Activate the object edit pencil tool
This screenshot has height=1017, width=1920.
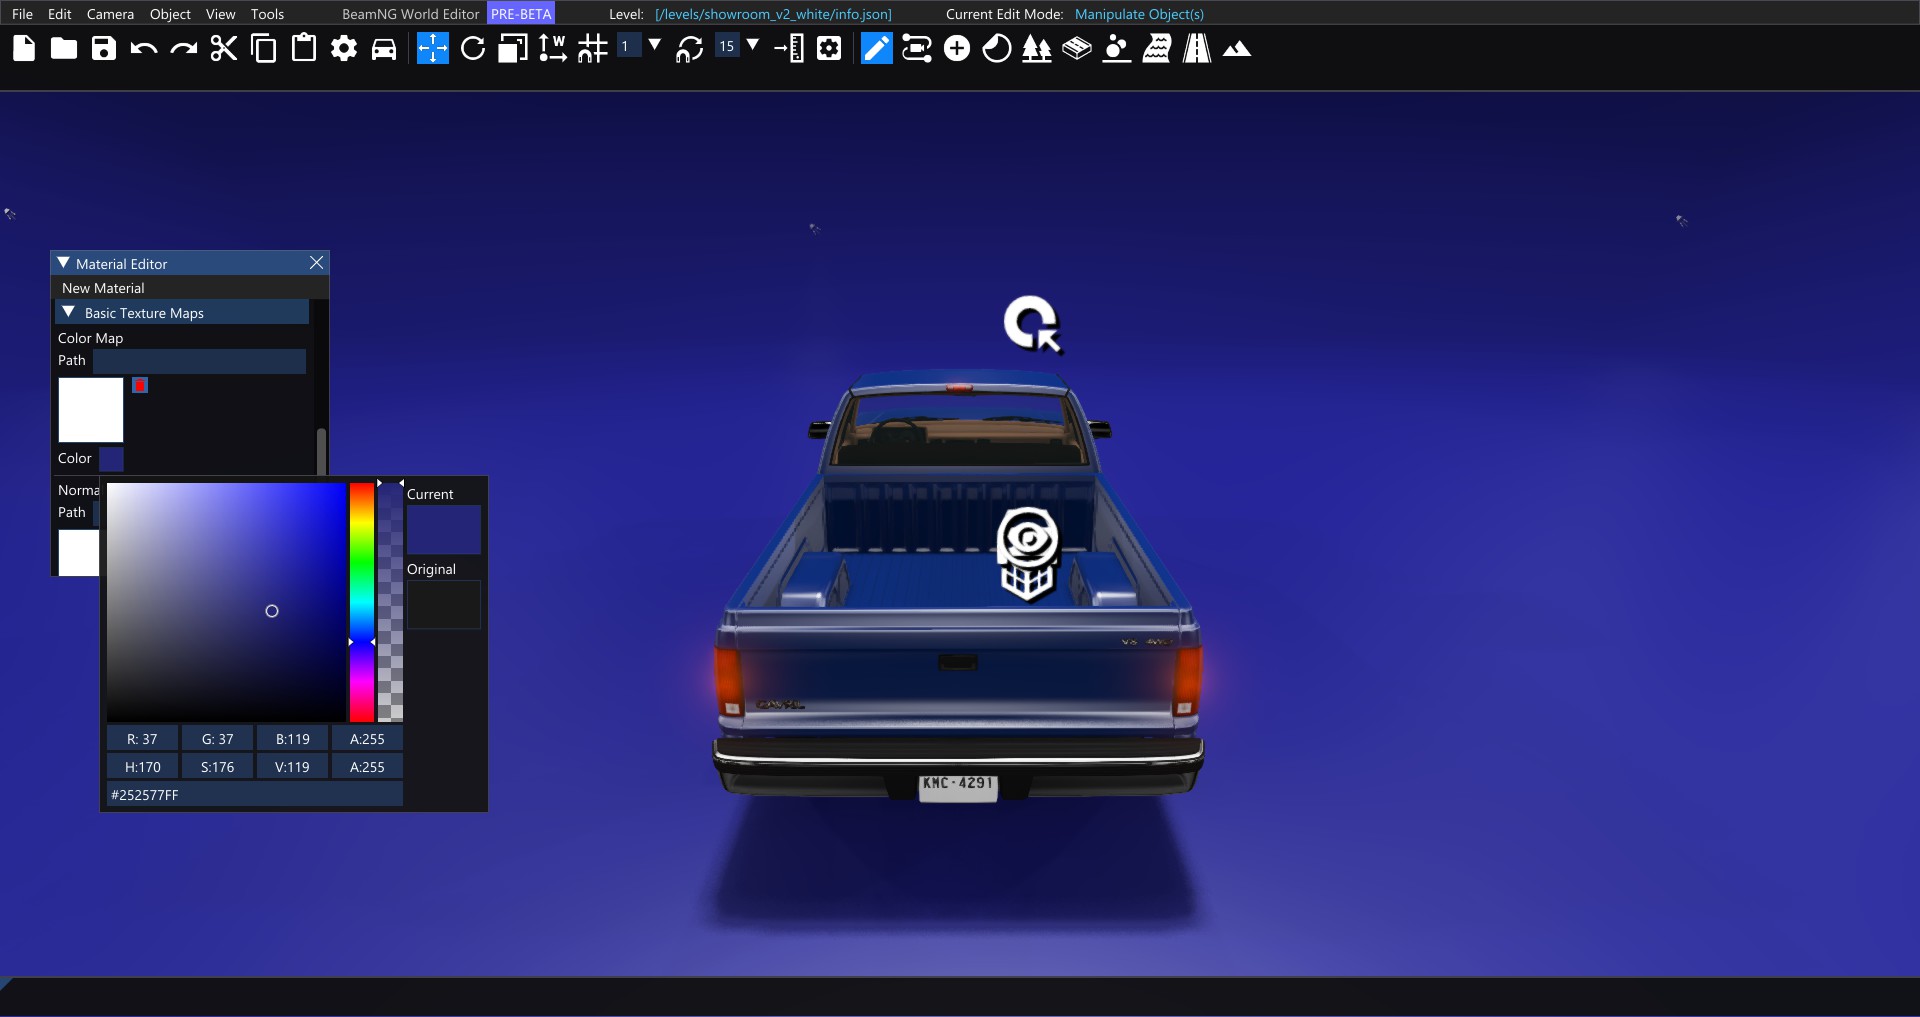click(877, 48)
